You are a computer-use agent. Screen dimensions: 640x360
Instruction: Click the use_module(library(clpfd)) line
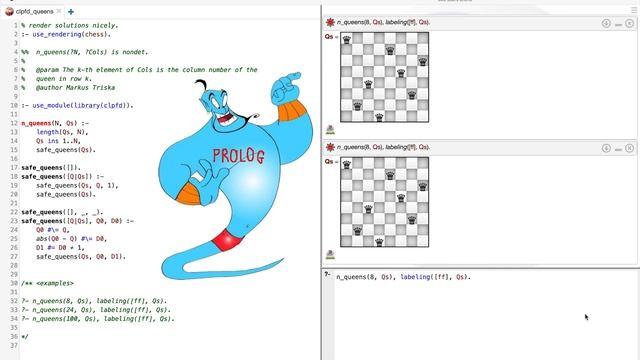pos(77,105)
